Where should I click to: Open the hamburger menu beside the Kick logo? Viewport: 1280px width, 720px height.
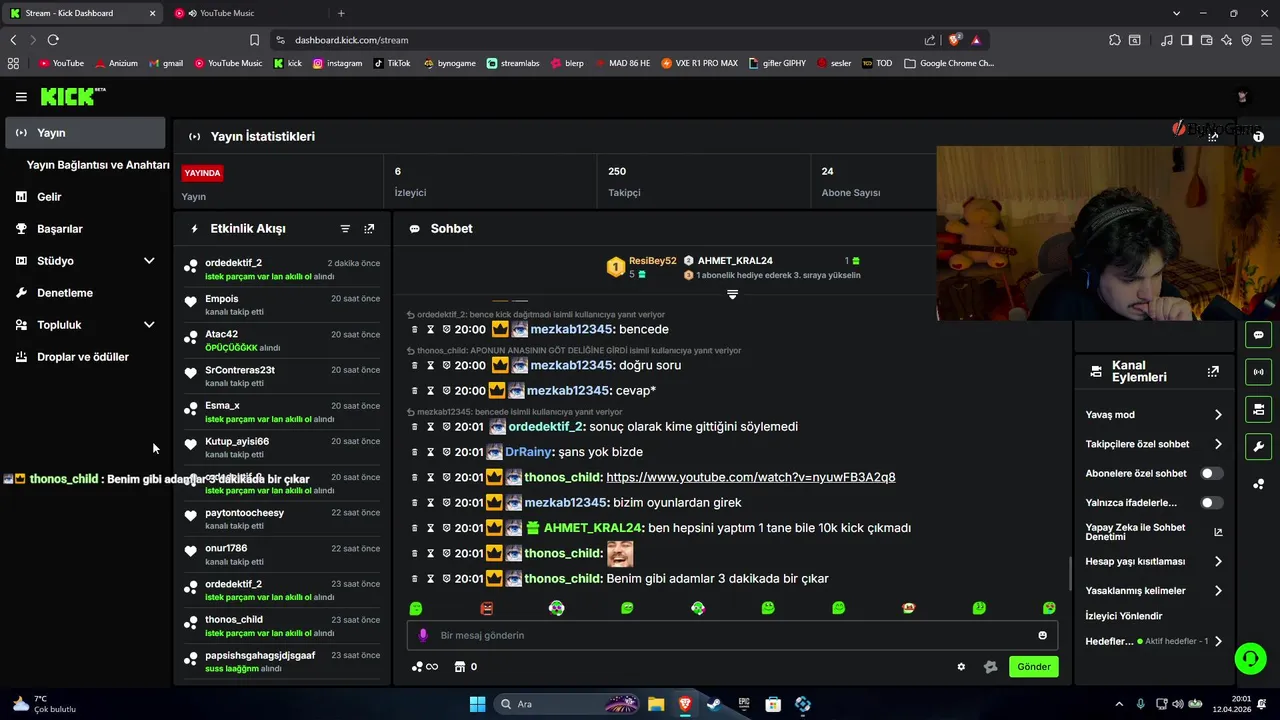coord(21,97)
